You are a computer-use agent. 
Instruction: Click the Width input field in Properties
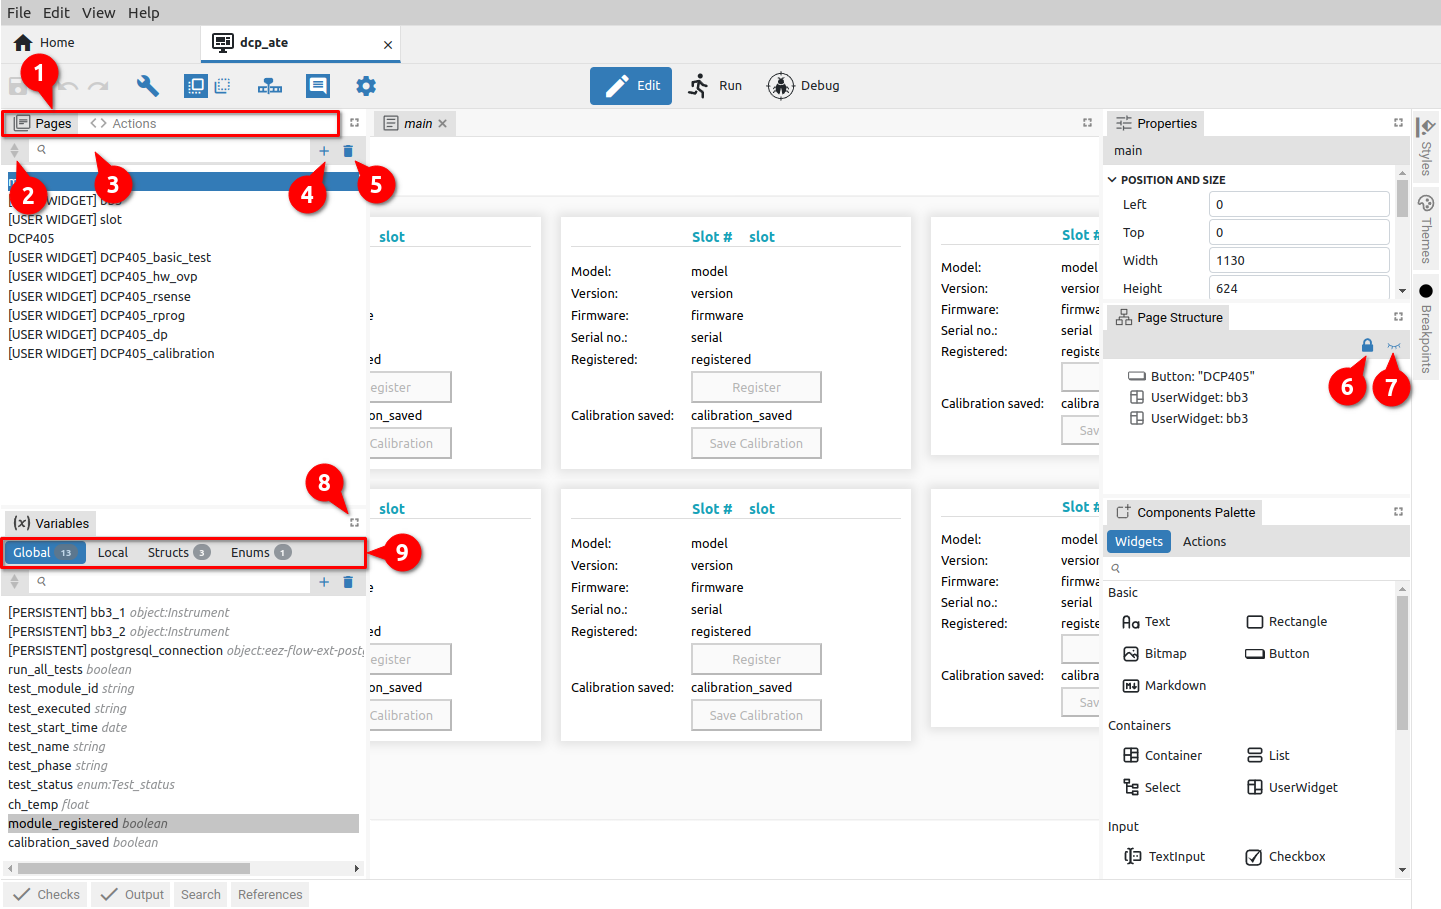pyautogui.click(x=1299, y=261)
